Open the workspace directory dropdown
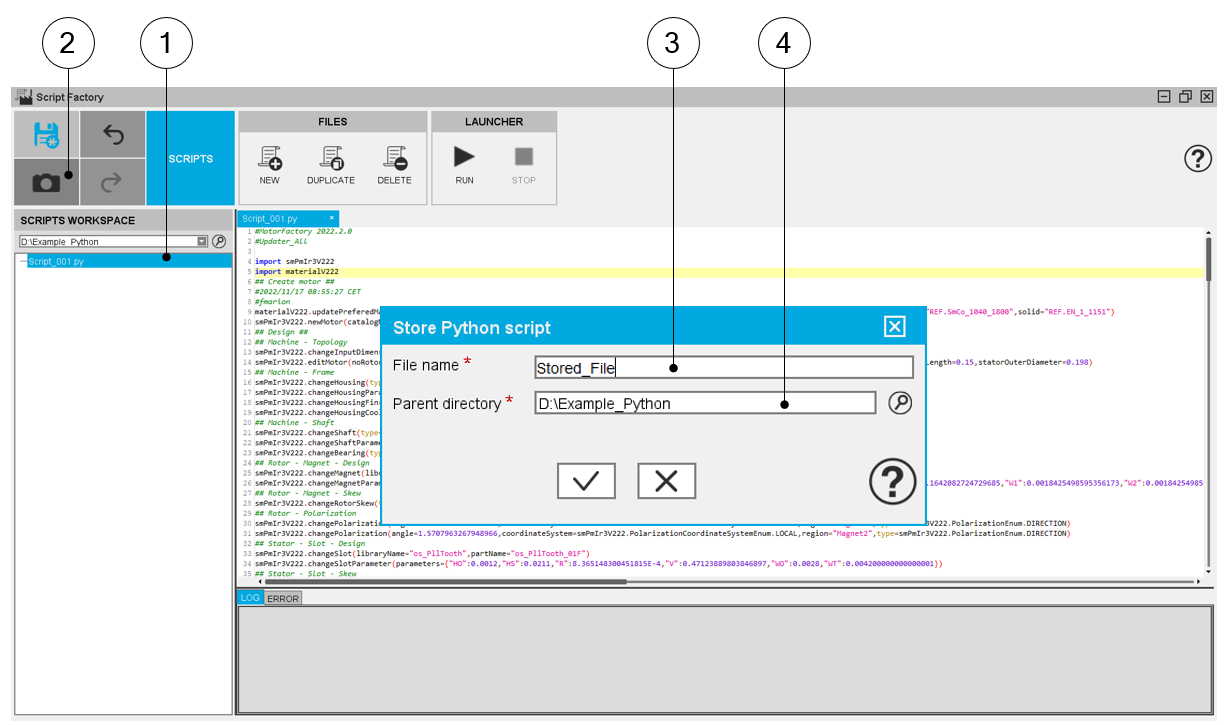The height and width of the screenshot is (725, 1225). point(202,241)
